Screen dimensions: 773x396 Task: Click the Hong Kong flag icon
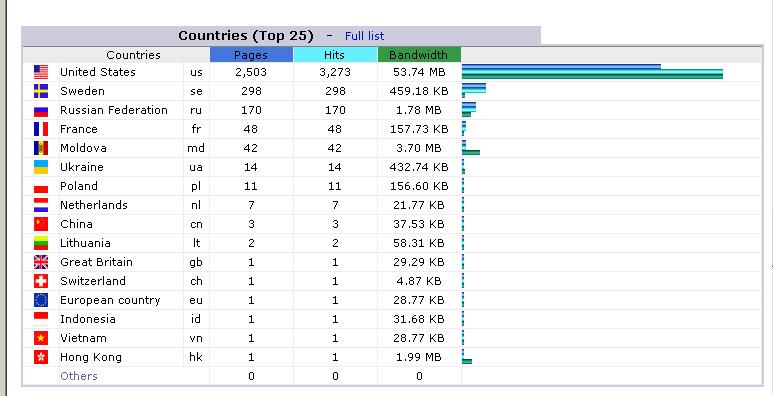(x=41, y=357)
